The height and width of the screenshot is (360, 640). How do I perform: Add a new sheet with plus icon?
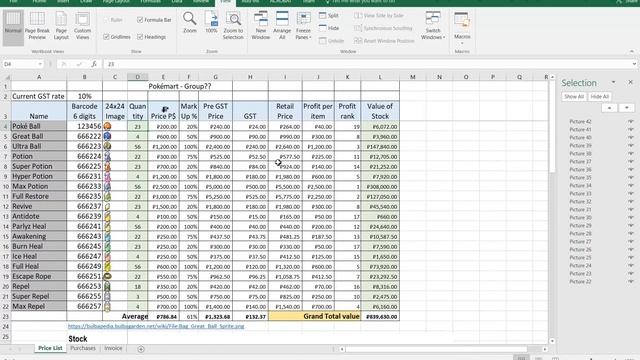pyautogui.click(x=141, y=349)
